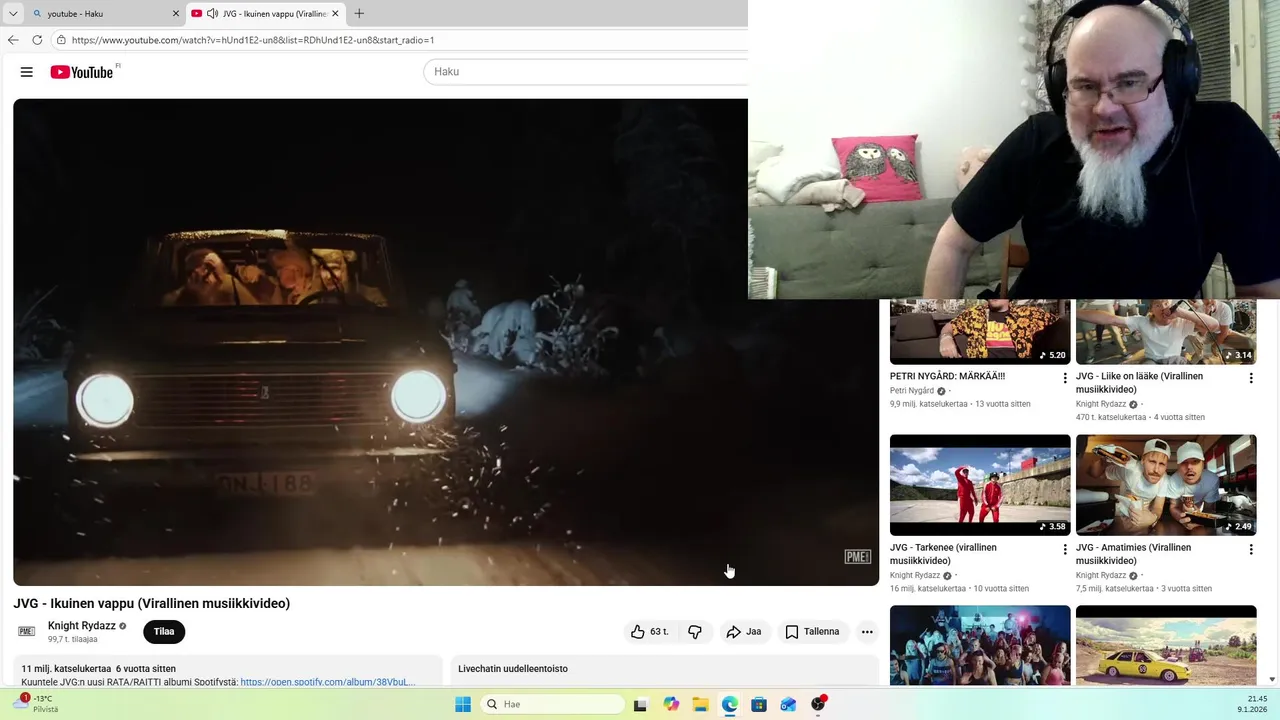
Task: Select the browser address bar URL
Action: tap(253, 40)
